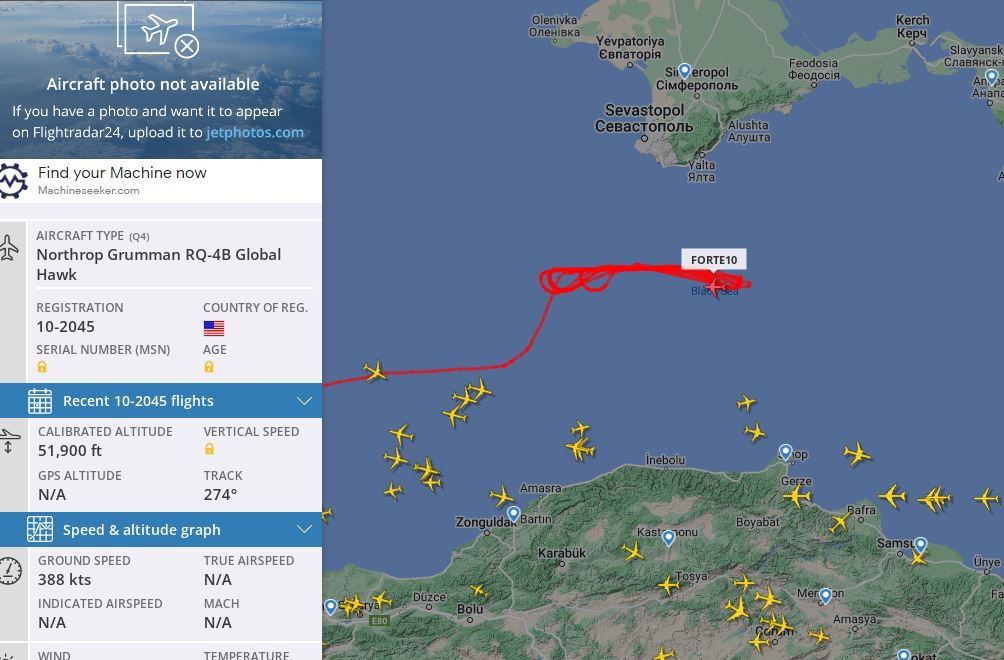Image resolution: width=1004 pixels, height=660 pixels.
Task: Click the FORTE10 callsign label
Action: pos(714,260)
